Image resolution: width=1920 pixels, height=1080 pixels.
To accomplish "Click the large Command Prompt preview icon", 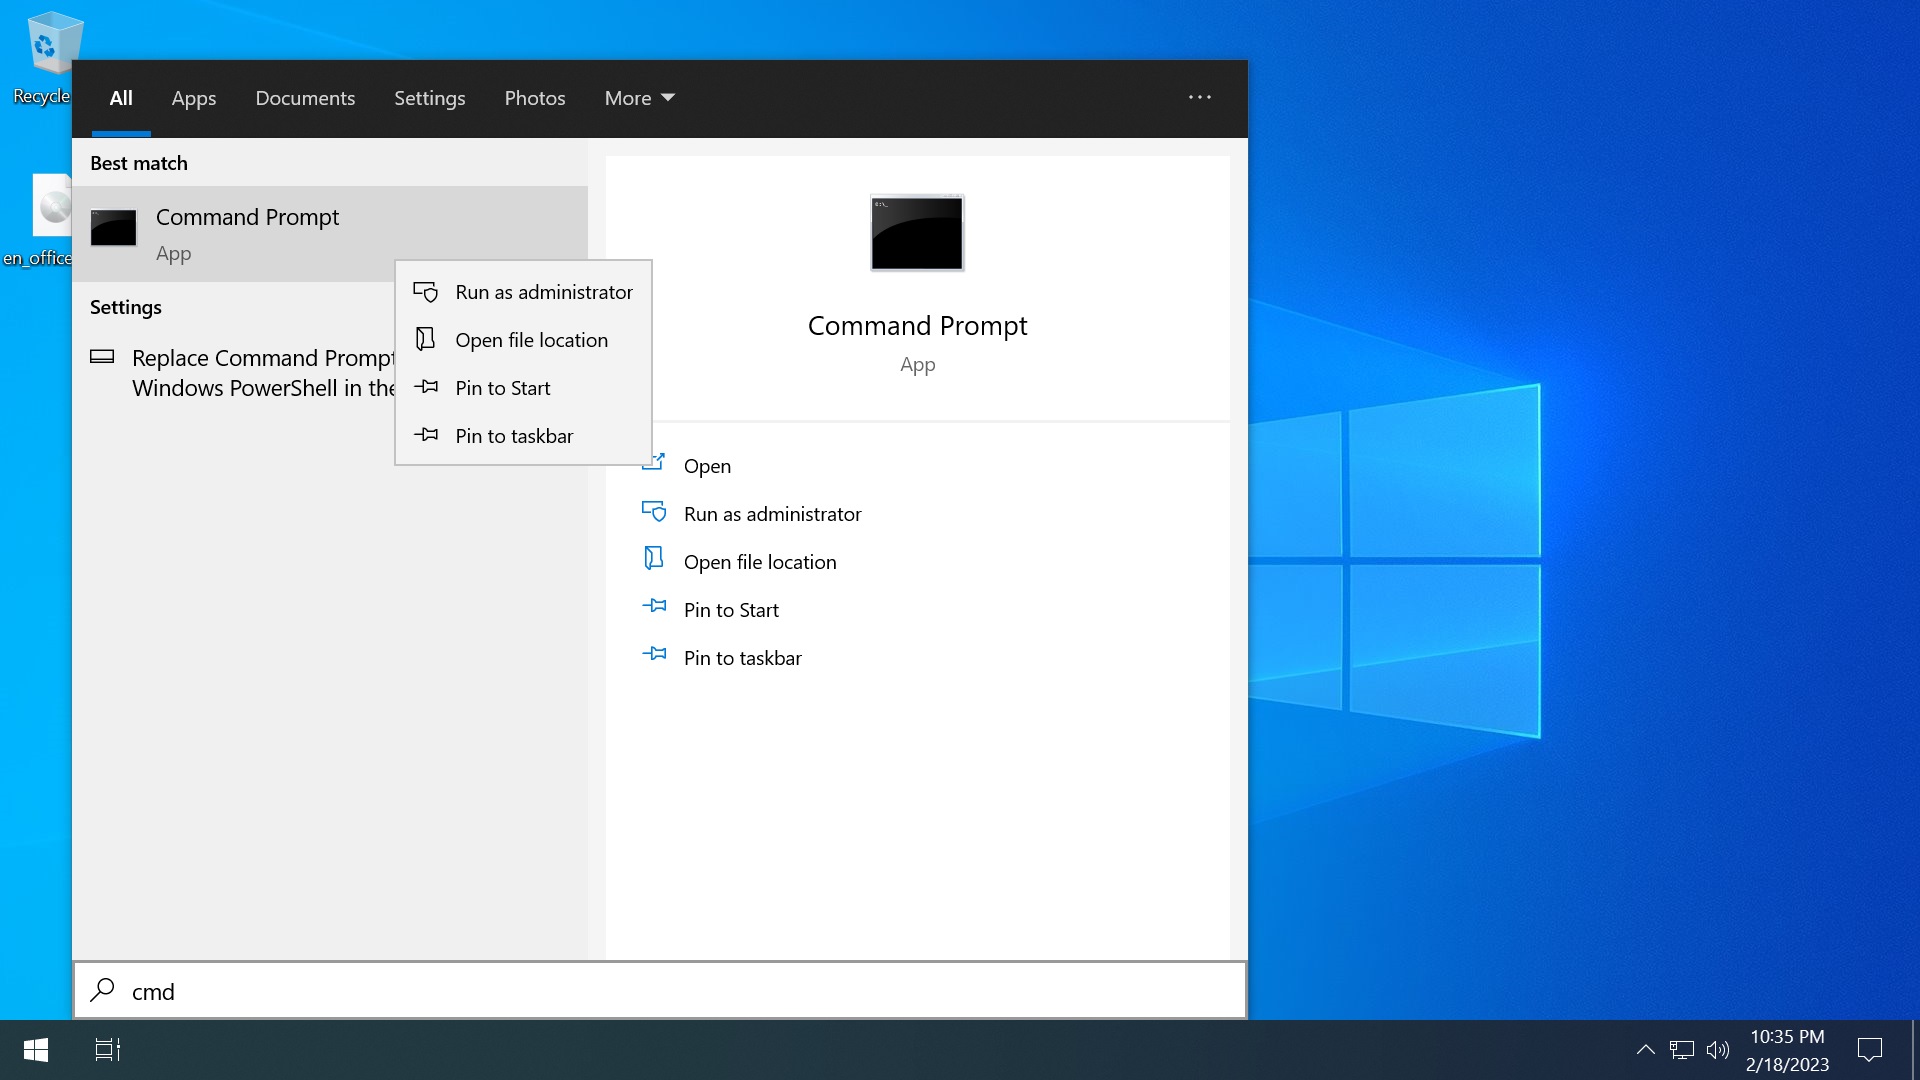I will [917, 233].
